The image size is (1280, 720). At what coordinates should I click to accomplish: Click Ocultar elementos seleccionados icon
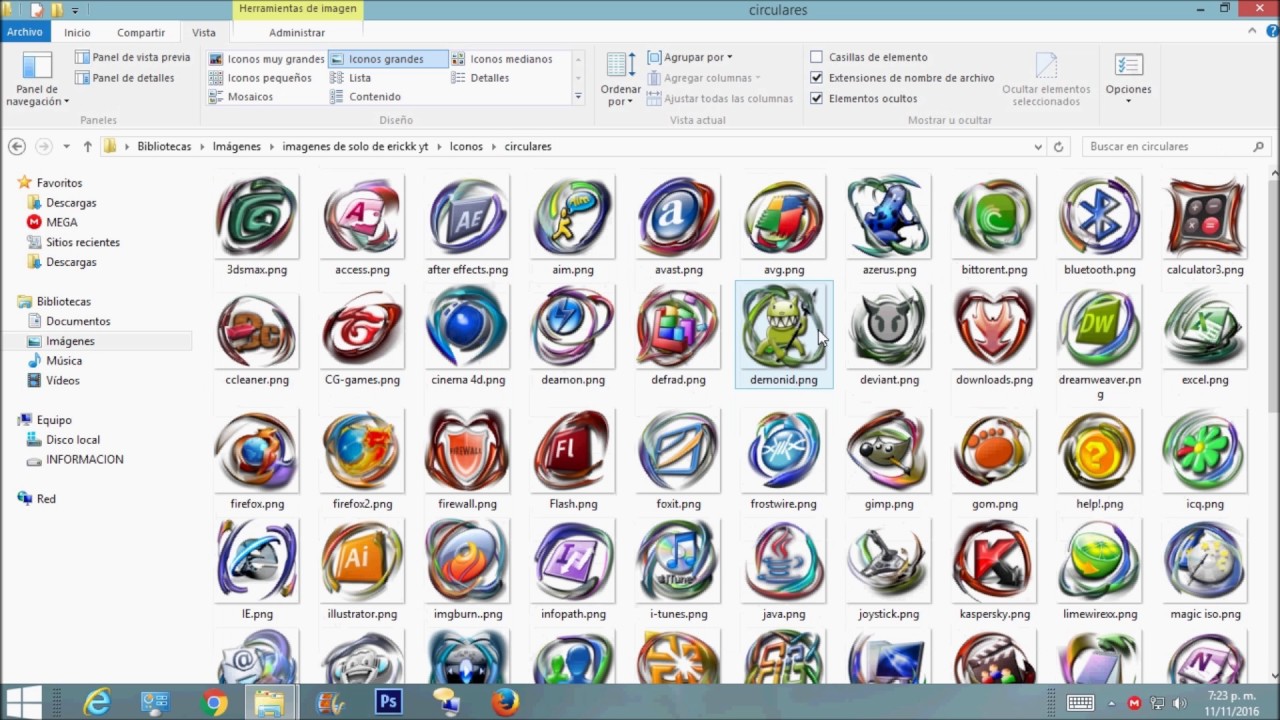(x=1046, y=79)
